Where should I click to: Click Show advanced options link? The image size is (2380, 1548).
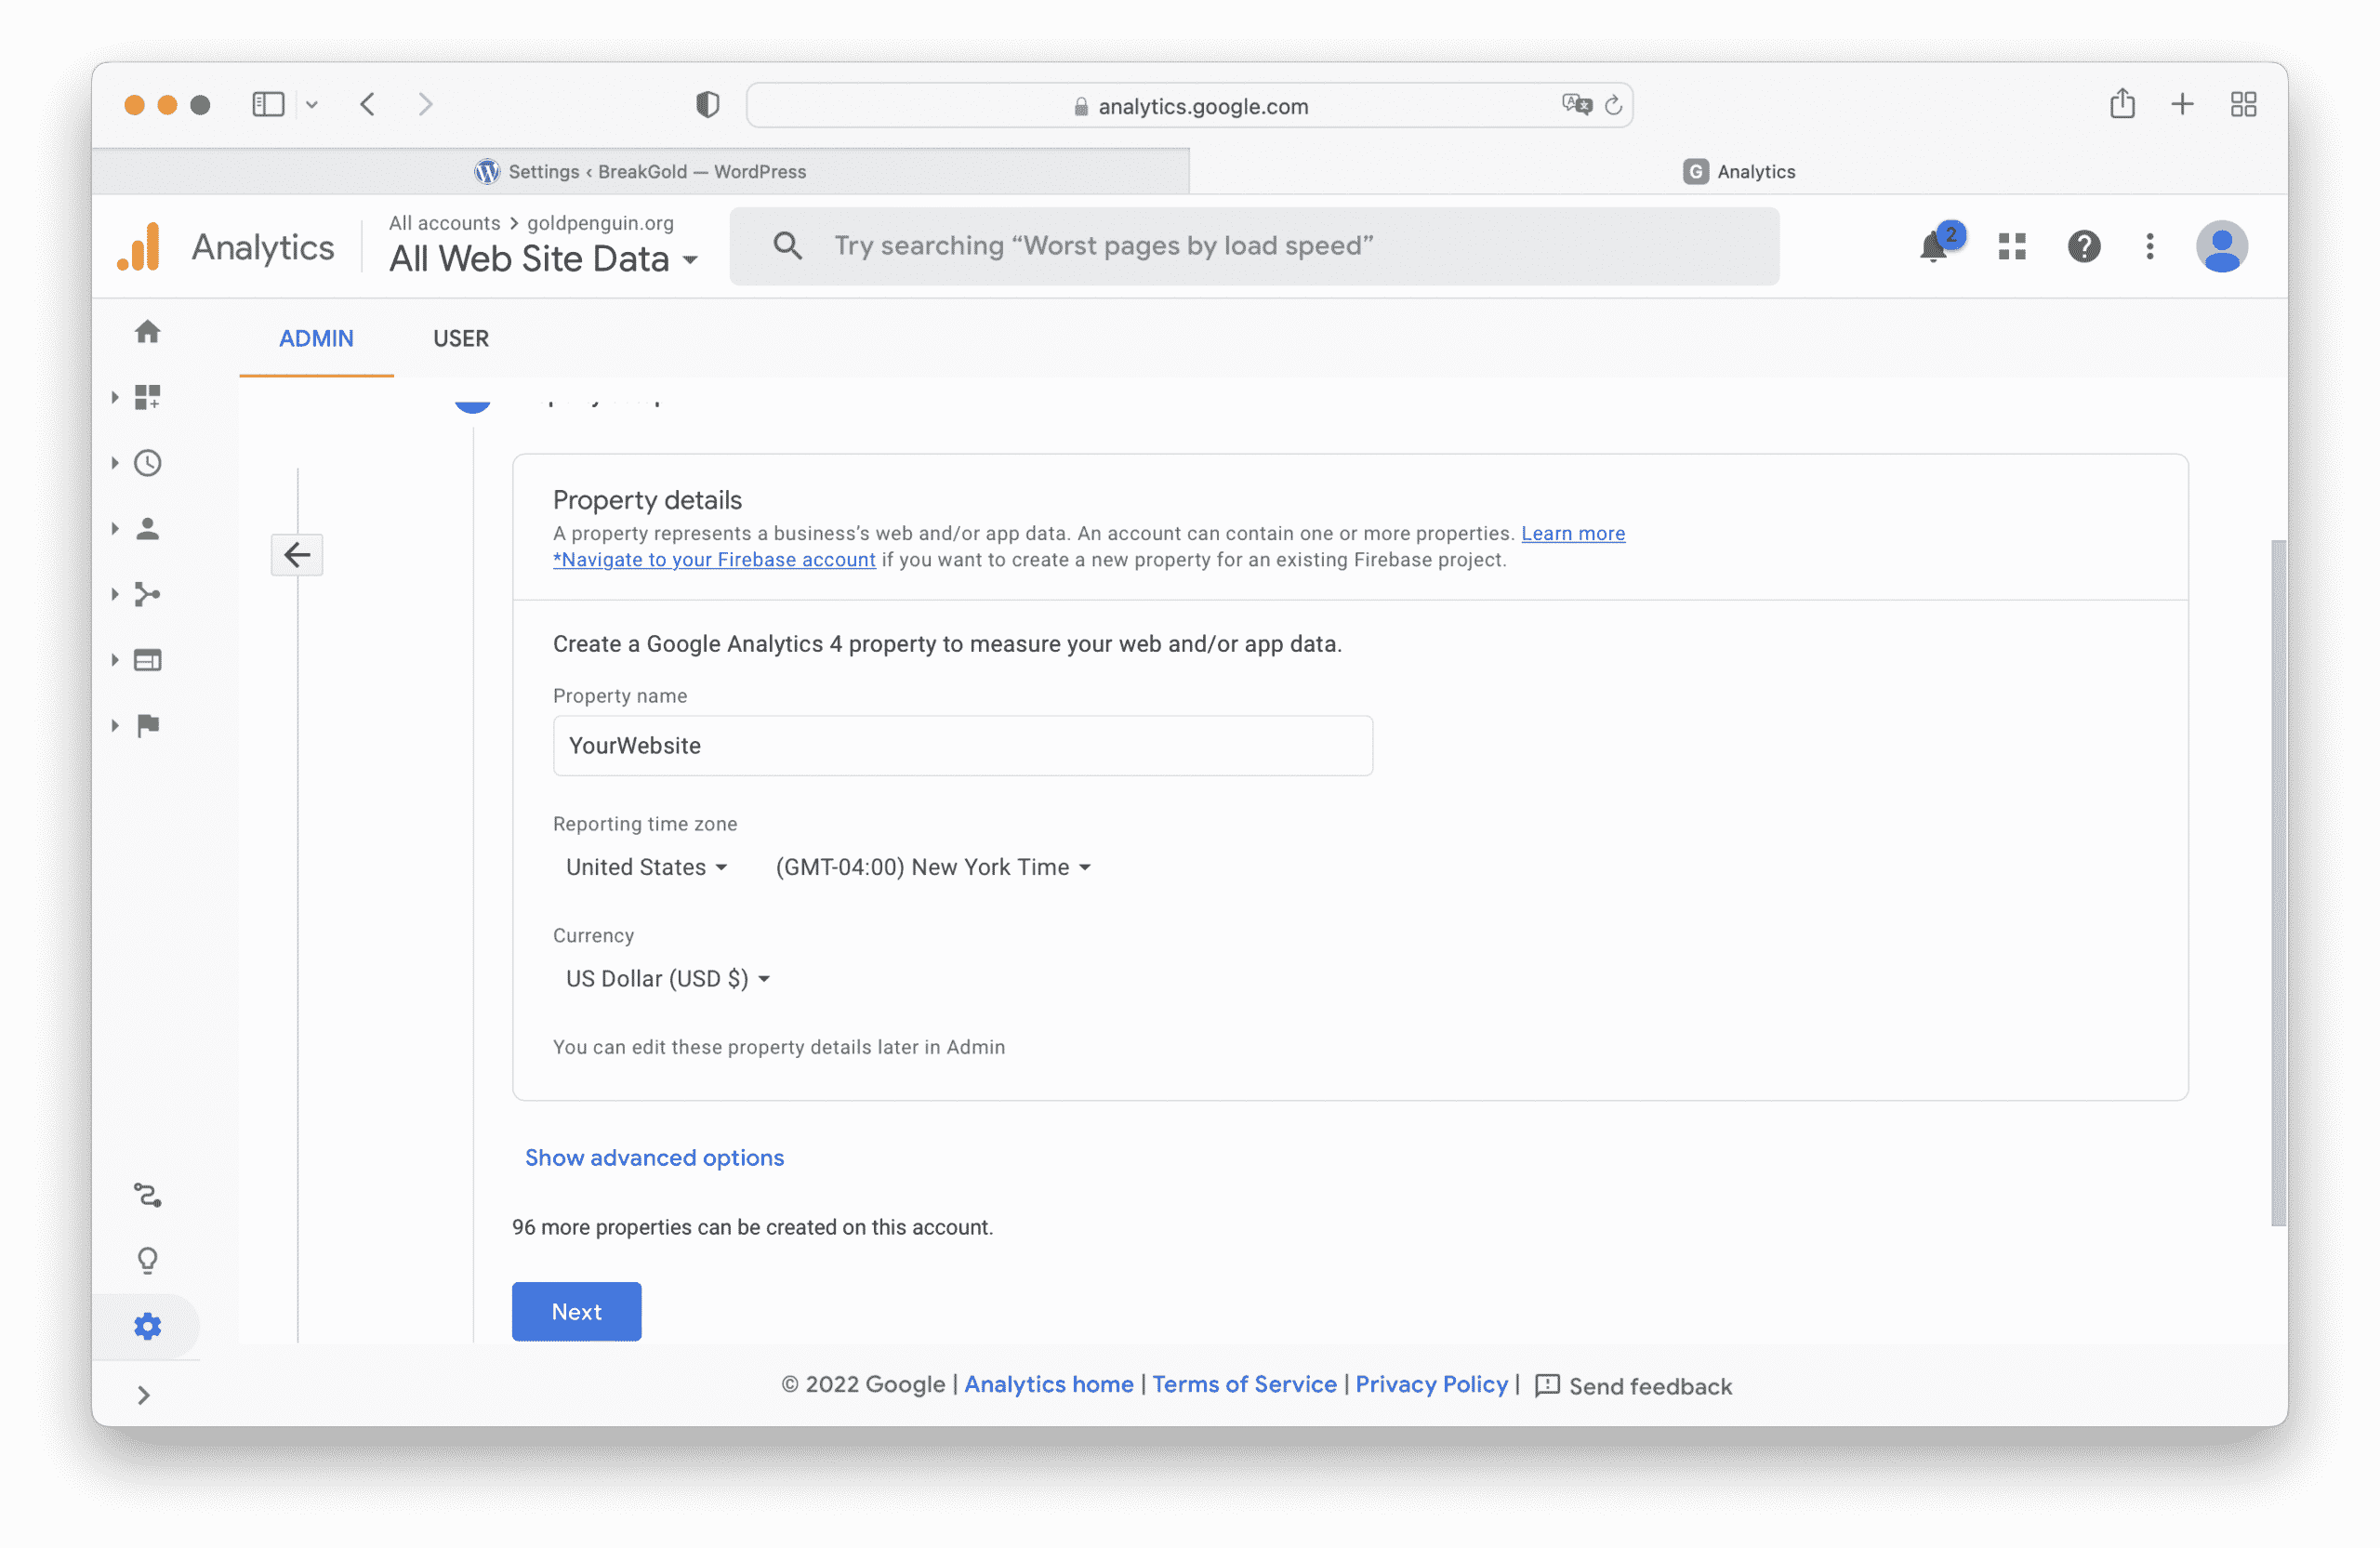click(654, 1157)
